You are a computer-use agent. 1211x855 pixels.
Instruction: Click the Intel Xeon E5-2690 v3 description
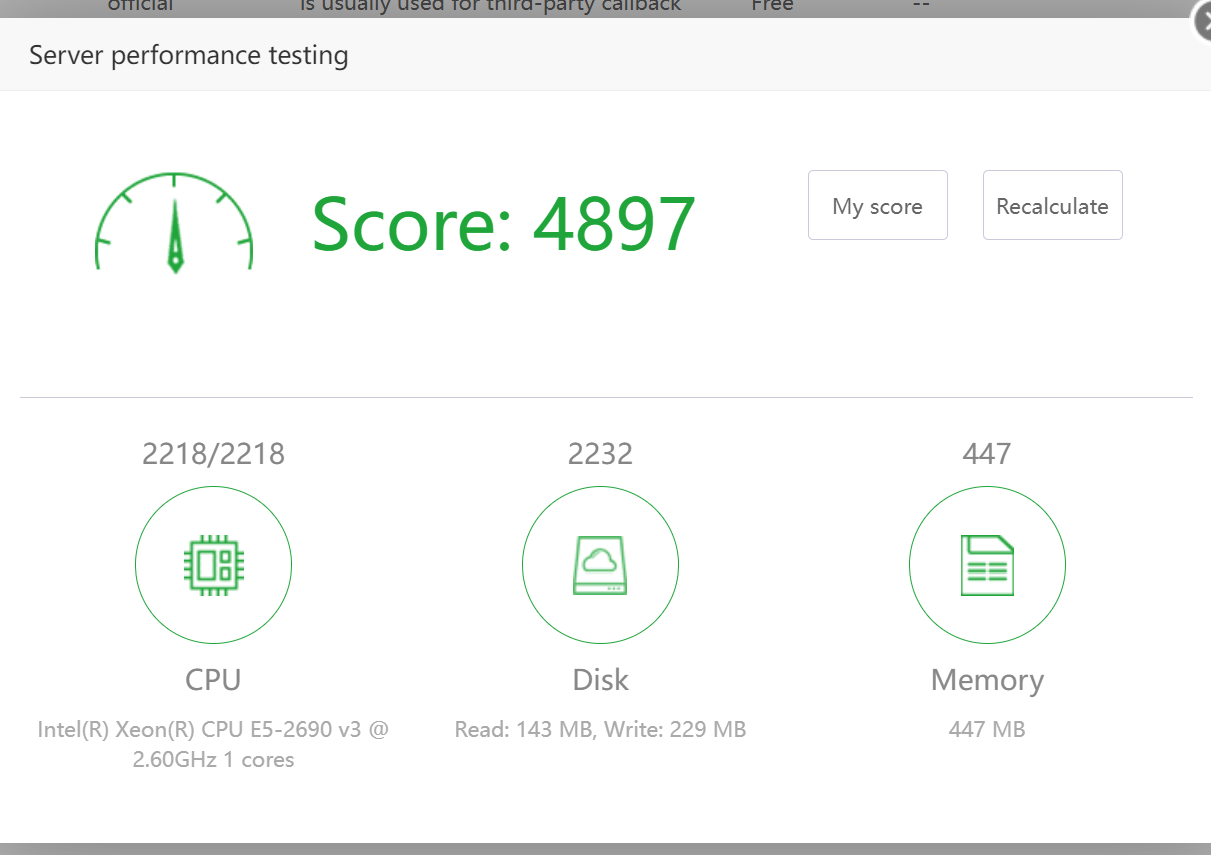(213, 744)
